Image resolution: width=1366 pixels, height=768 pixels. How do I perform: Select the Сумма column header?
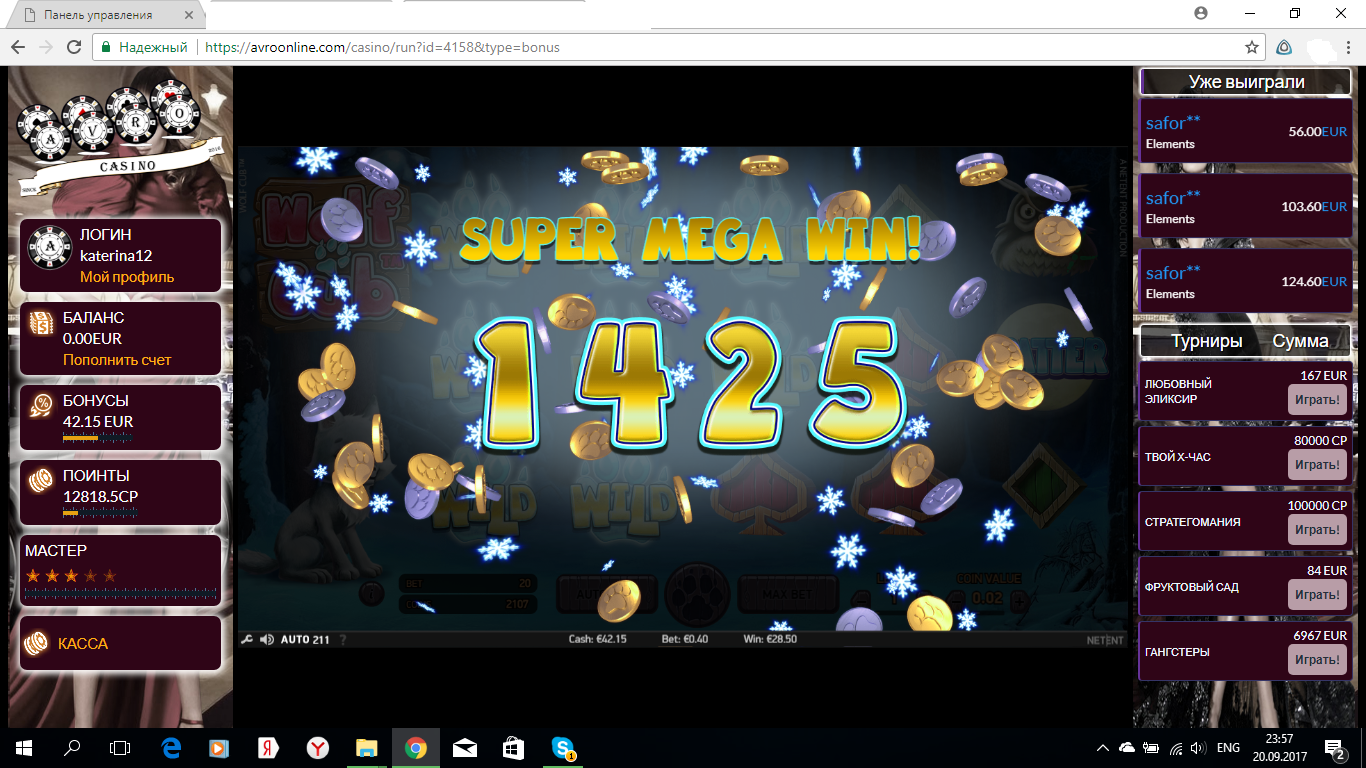[x=1300, y=341]
